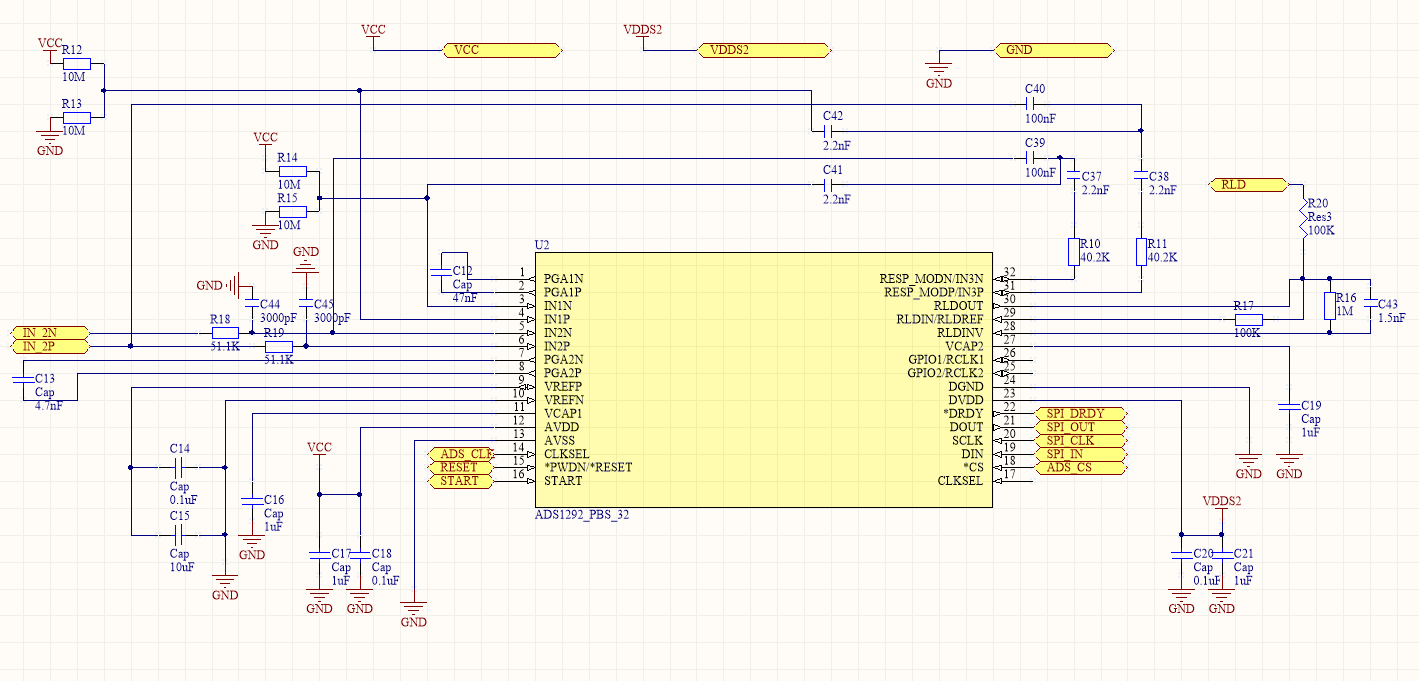Click the SPI_OUT port

point(1082,427)
